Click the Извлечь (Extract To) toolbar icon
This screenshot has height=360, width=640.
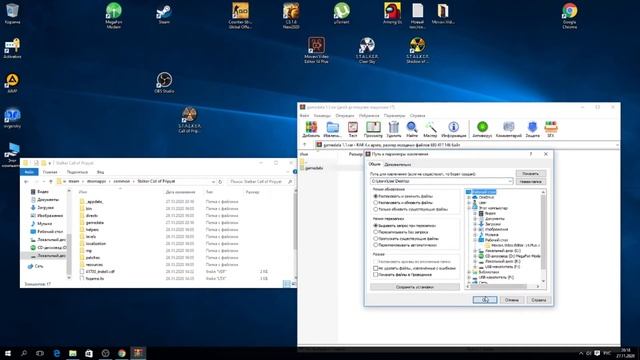pyautogui.click(x=332, y=129)
